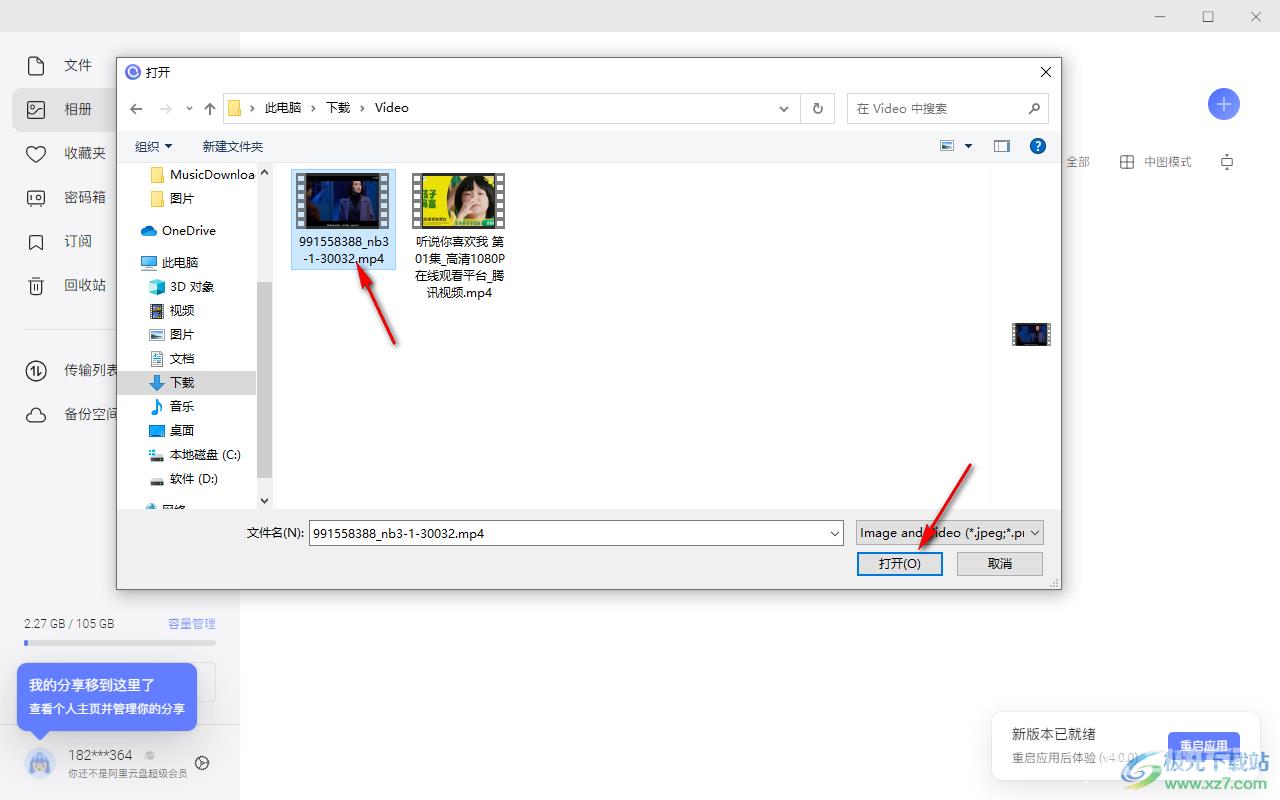Expand address bar history dropdown
This screenshot has width=1280, height=800.
coord(784,108)
